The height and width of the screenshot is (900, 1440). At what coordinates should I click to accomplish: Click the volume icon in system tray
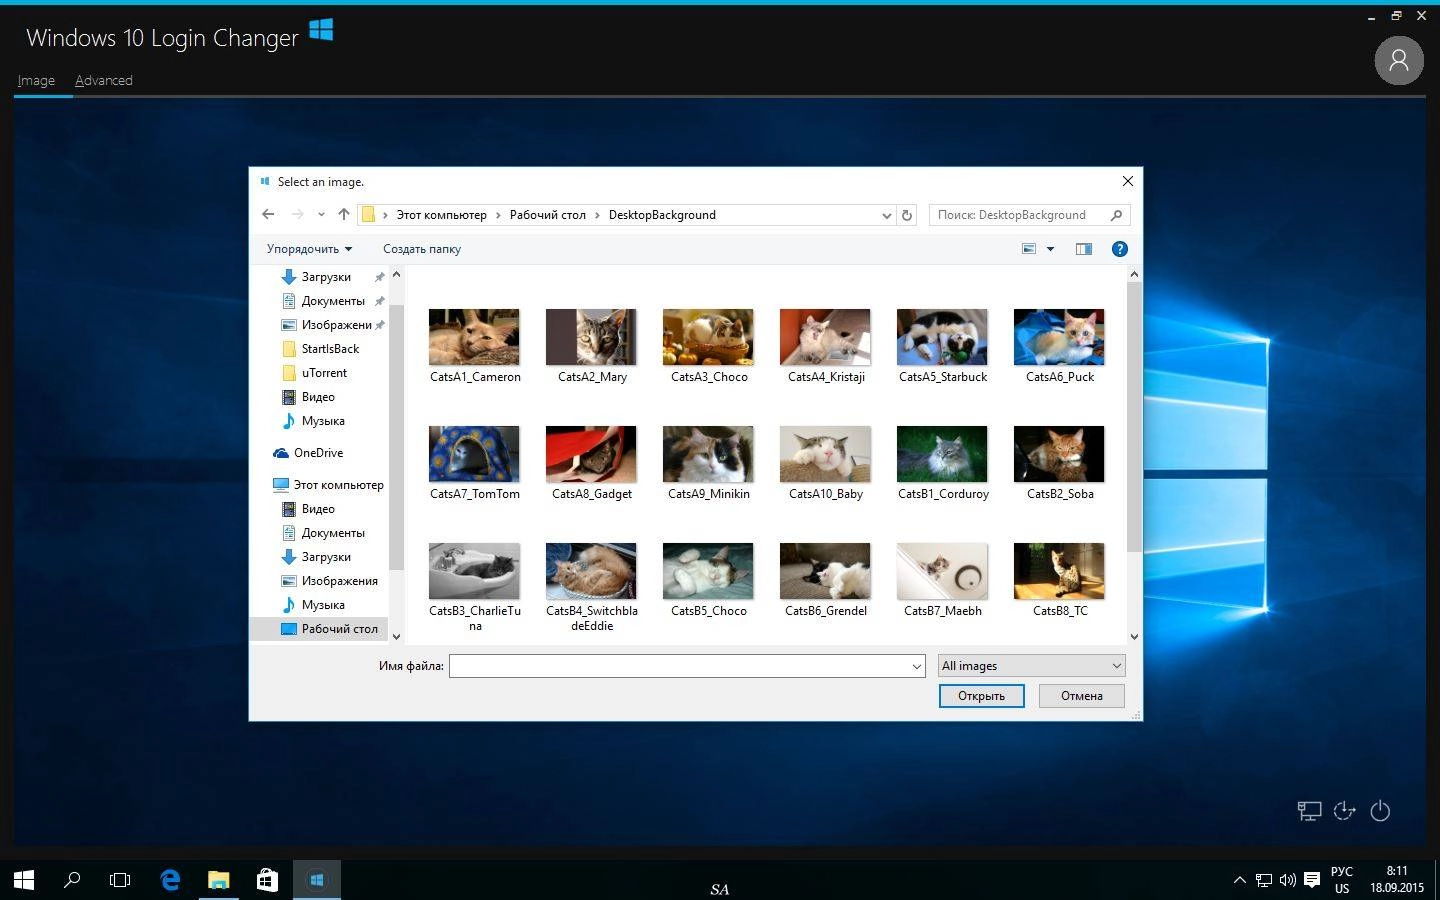pyautogui.click(x=1288, y=880)
